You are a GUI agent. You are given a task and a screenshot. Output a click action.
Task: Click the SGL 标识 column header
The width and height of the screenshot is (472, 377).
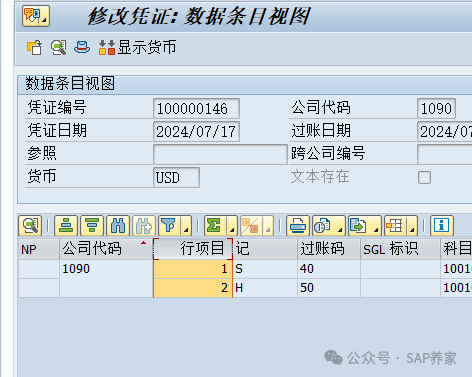click(x=400, y=249)
